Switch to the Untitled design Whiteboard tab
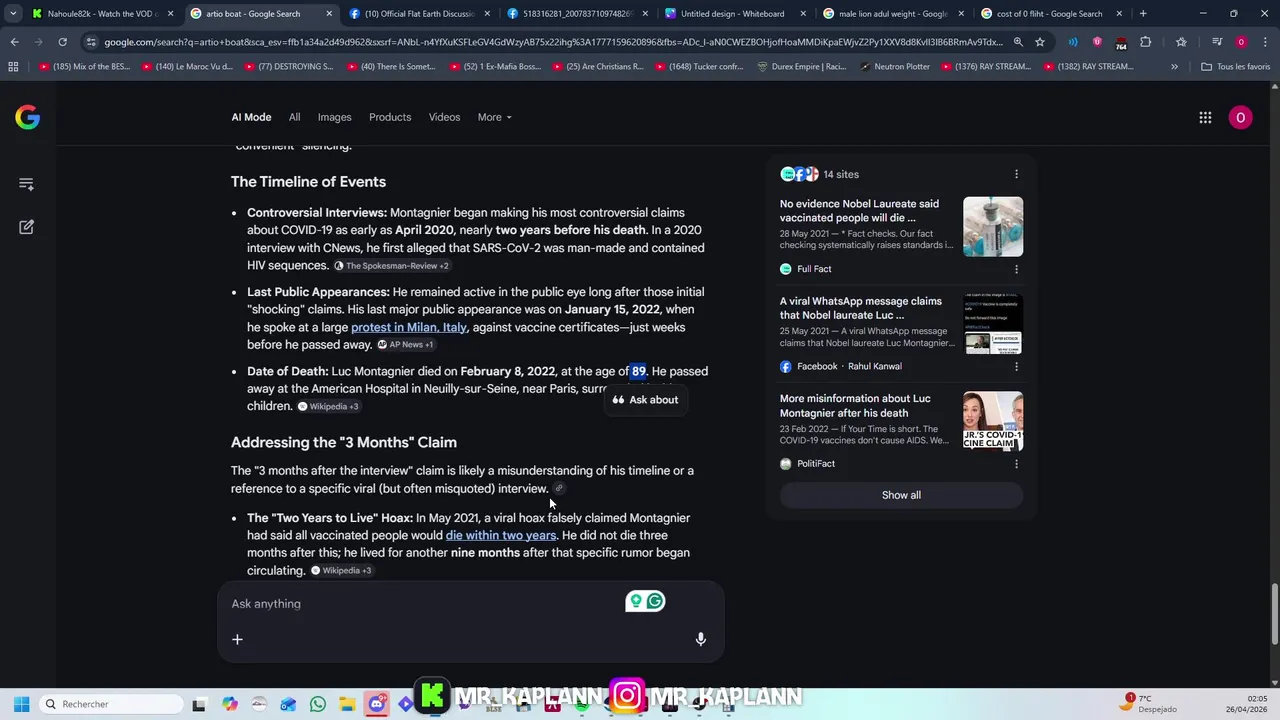1280x720 pixels. pyautogui.click(x=735, y=14)
